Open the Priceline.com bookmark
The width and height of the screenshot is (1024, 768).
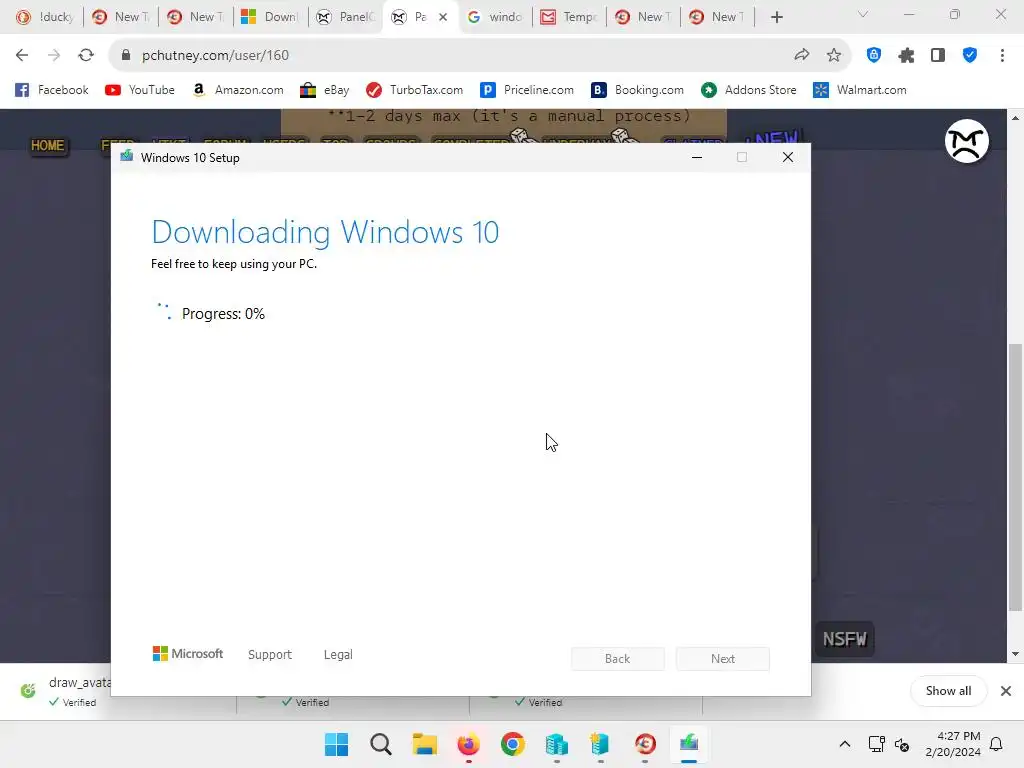[527, 90]
